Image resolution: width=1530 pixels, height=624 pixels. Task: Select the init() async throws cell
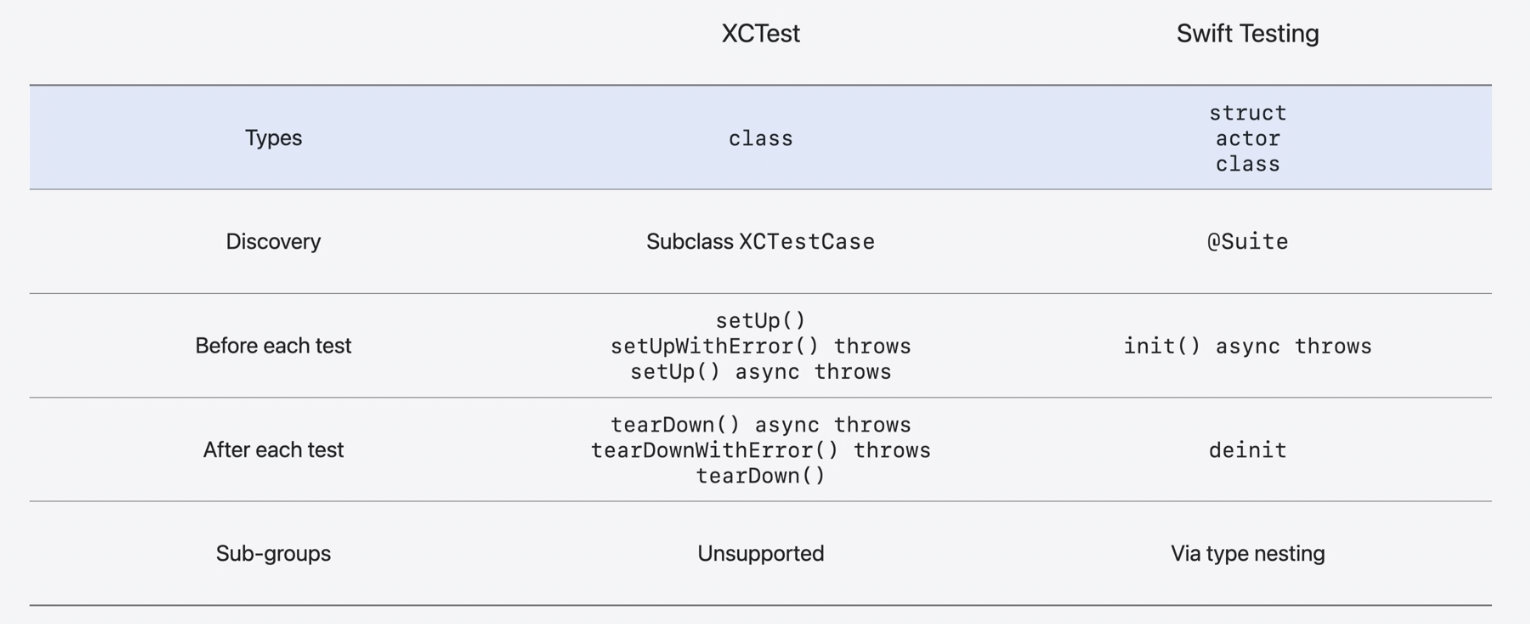tap(1248, 346)
